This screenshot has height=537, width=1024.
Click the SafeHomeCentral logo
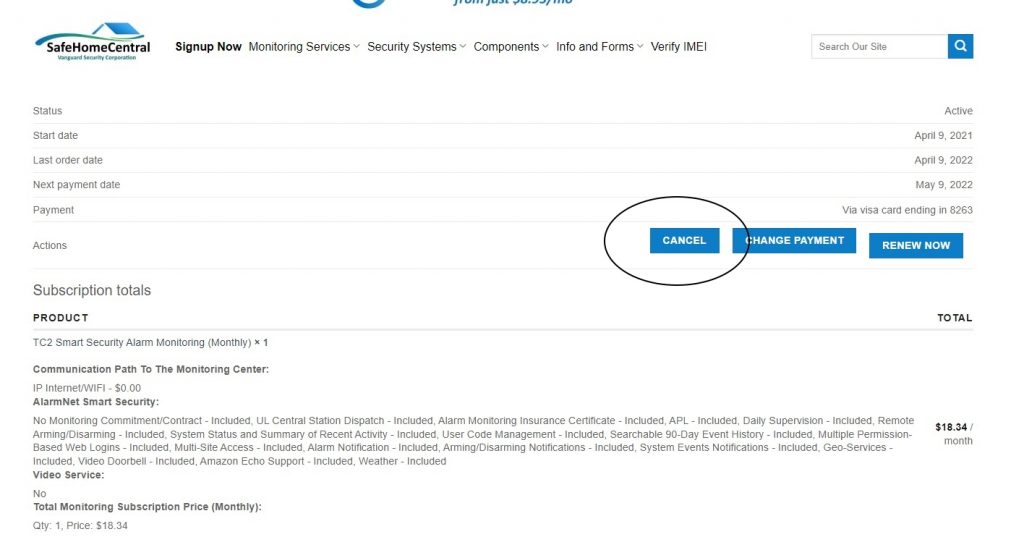(x=93, y=42)
